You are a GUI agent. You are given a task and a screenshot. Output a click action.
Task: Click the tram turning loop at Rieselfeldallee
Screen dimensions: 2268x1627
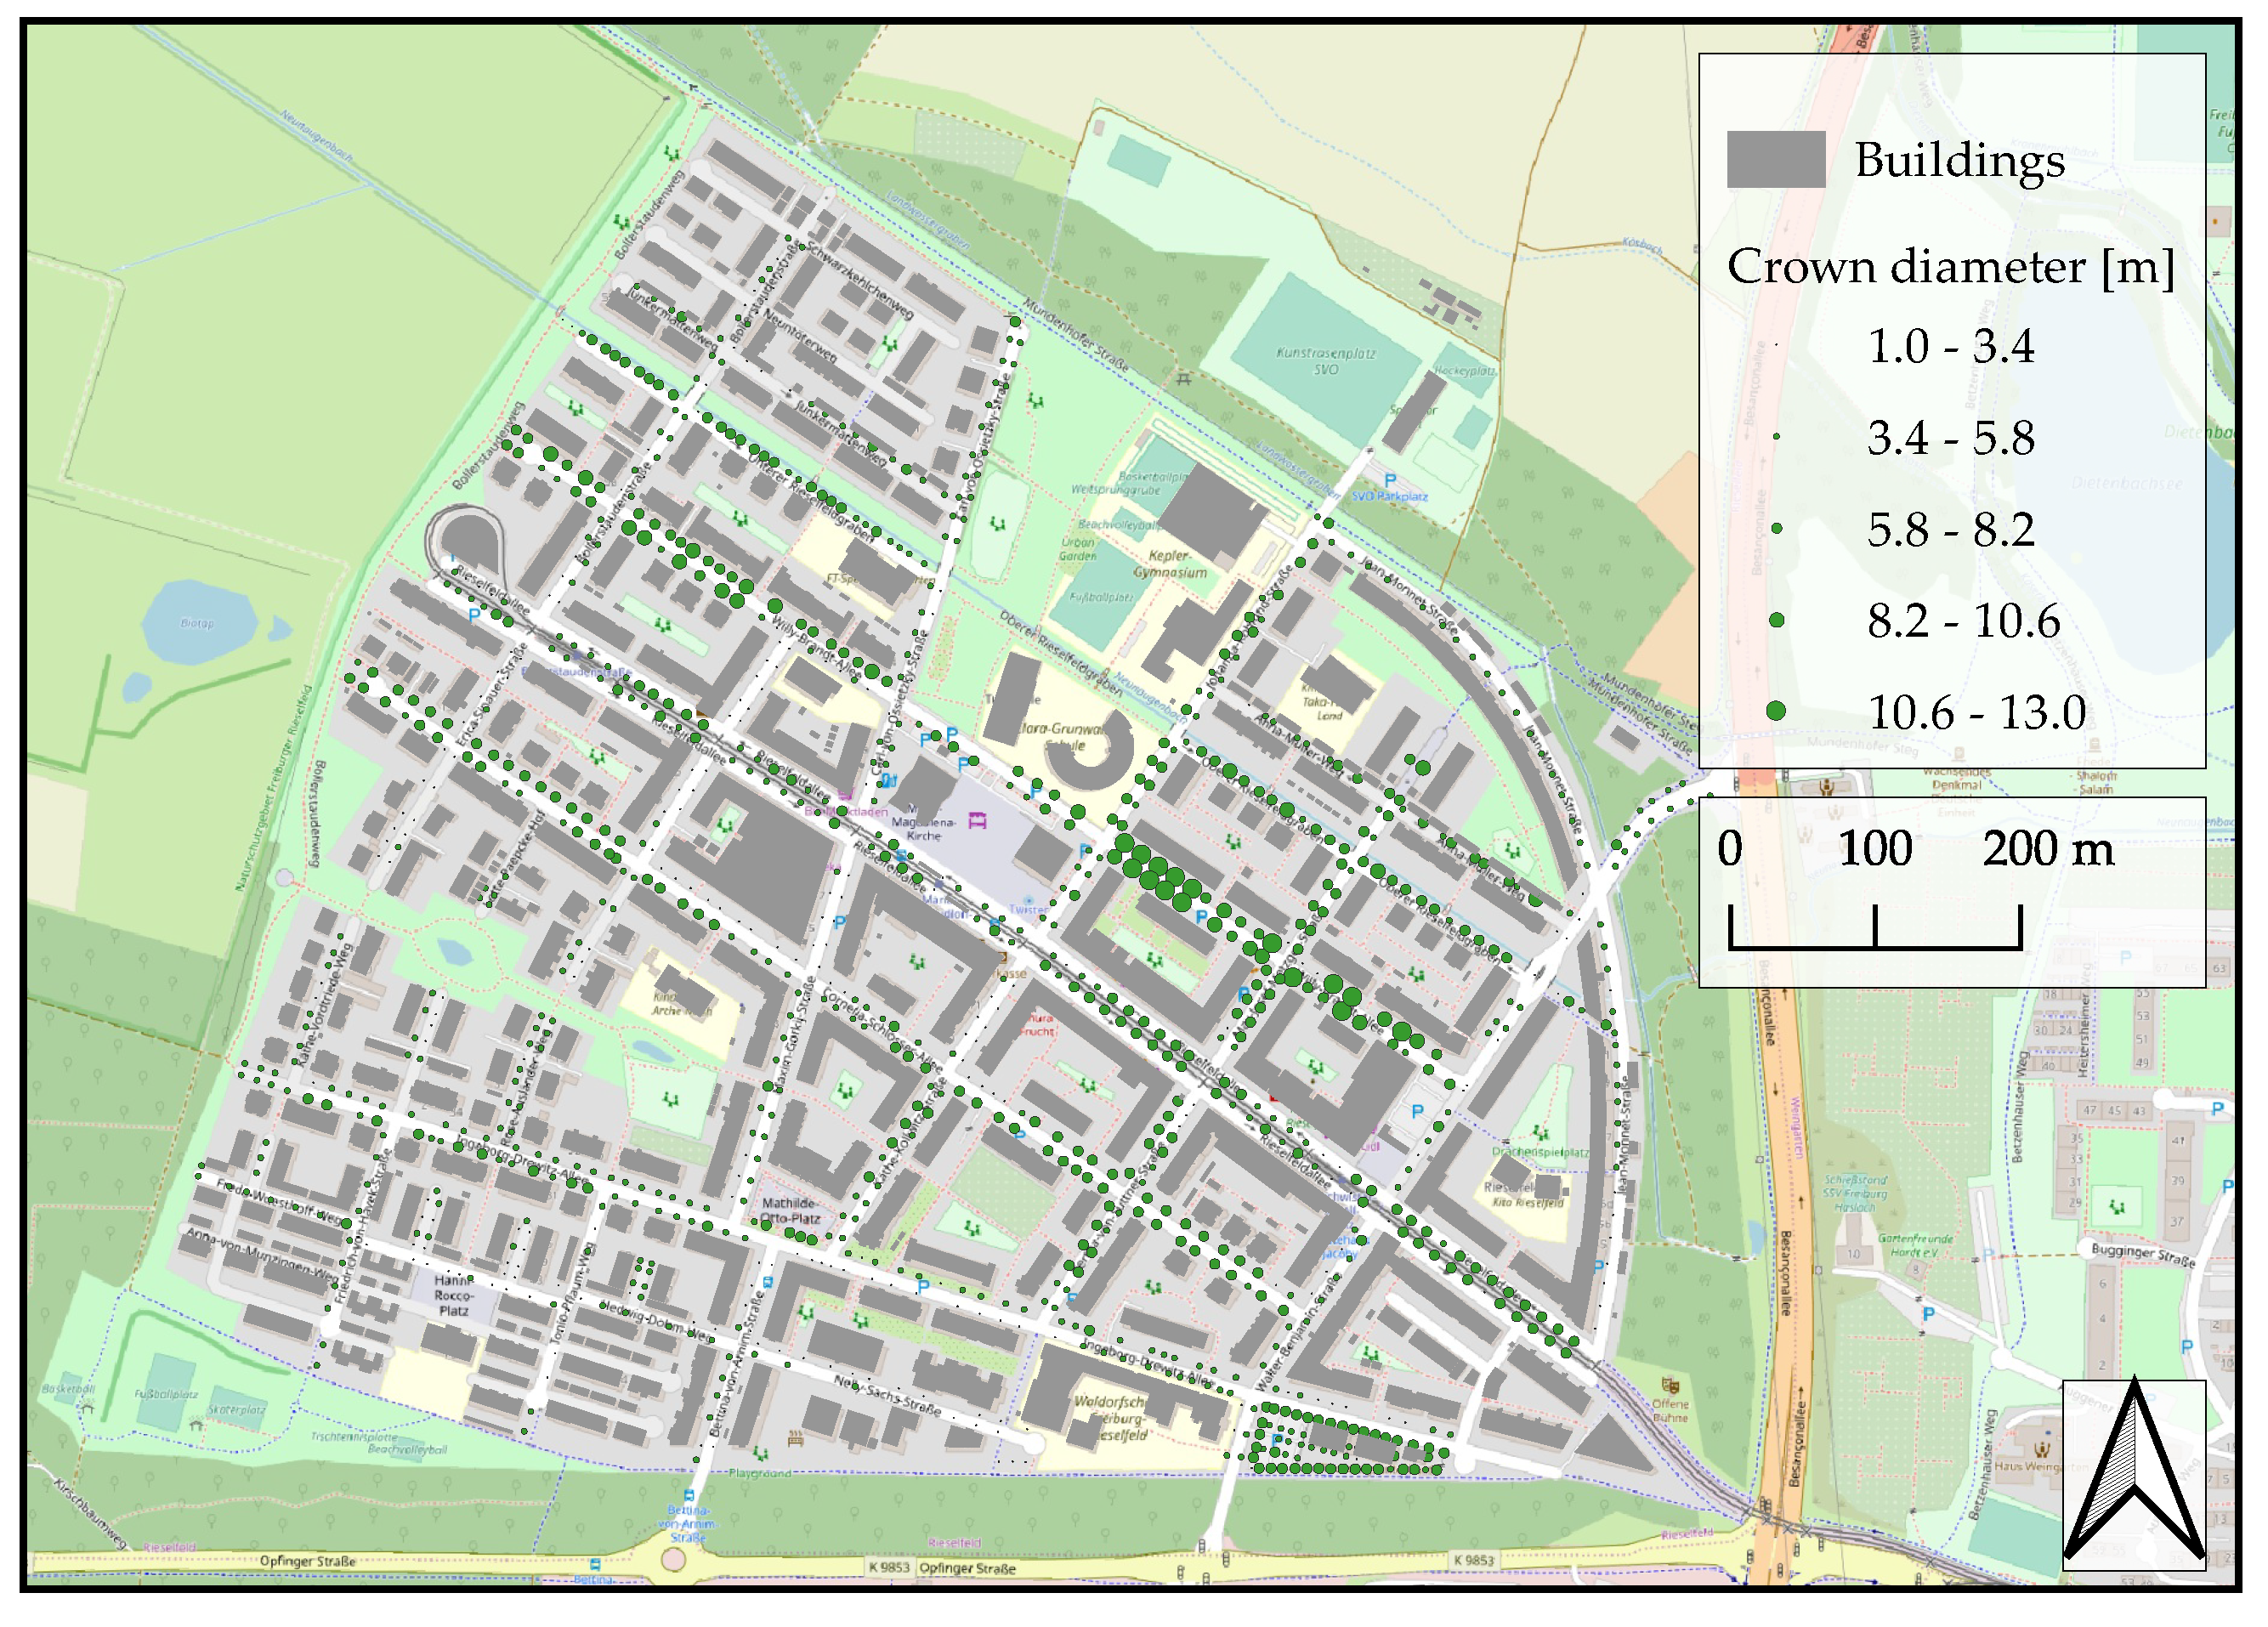(465, 540)
